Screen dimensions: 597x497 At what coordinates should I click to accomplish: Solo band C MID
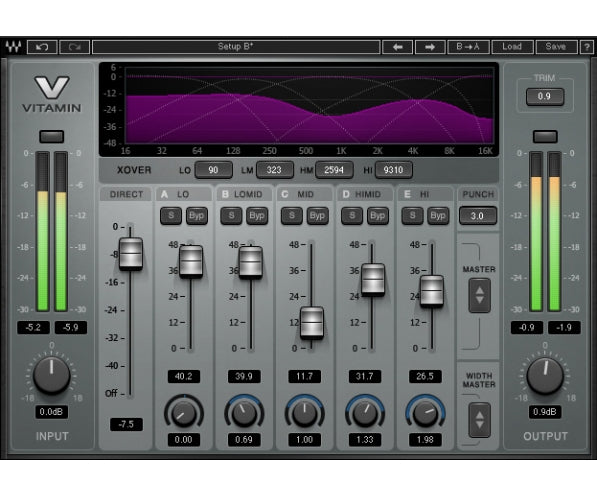pos(292,216)
